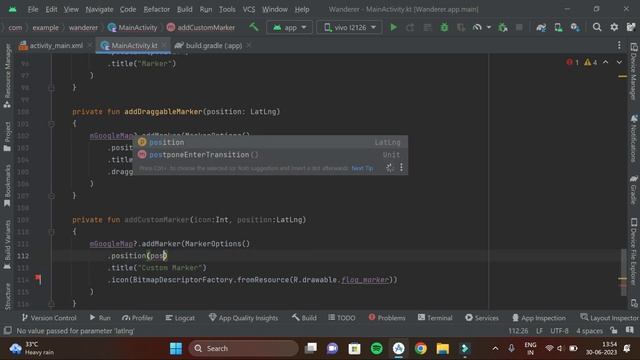Open the vivo I2126 device dropdown
Viewport: 640px width, 360px height.
tap(349, 27)
